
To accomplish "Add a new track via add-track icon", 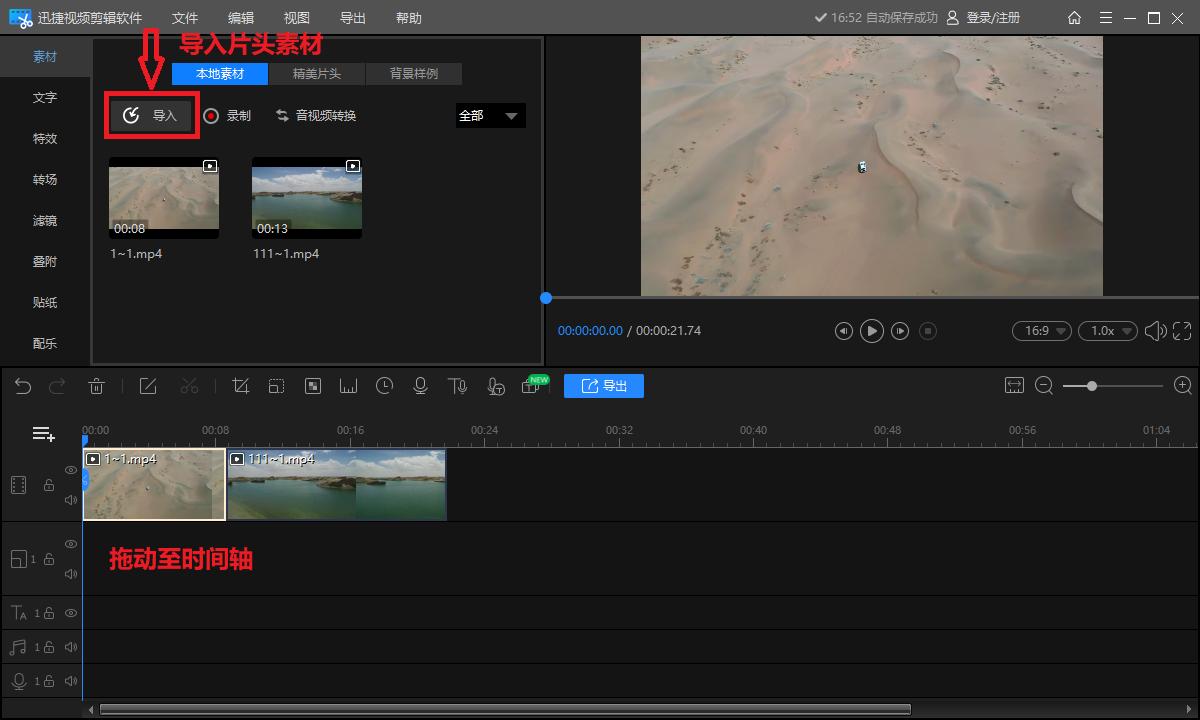I will tap(43, 433).
